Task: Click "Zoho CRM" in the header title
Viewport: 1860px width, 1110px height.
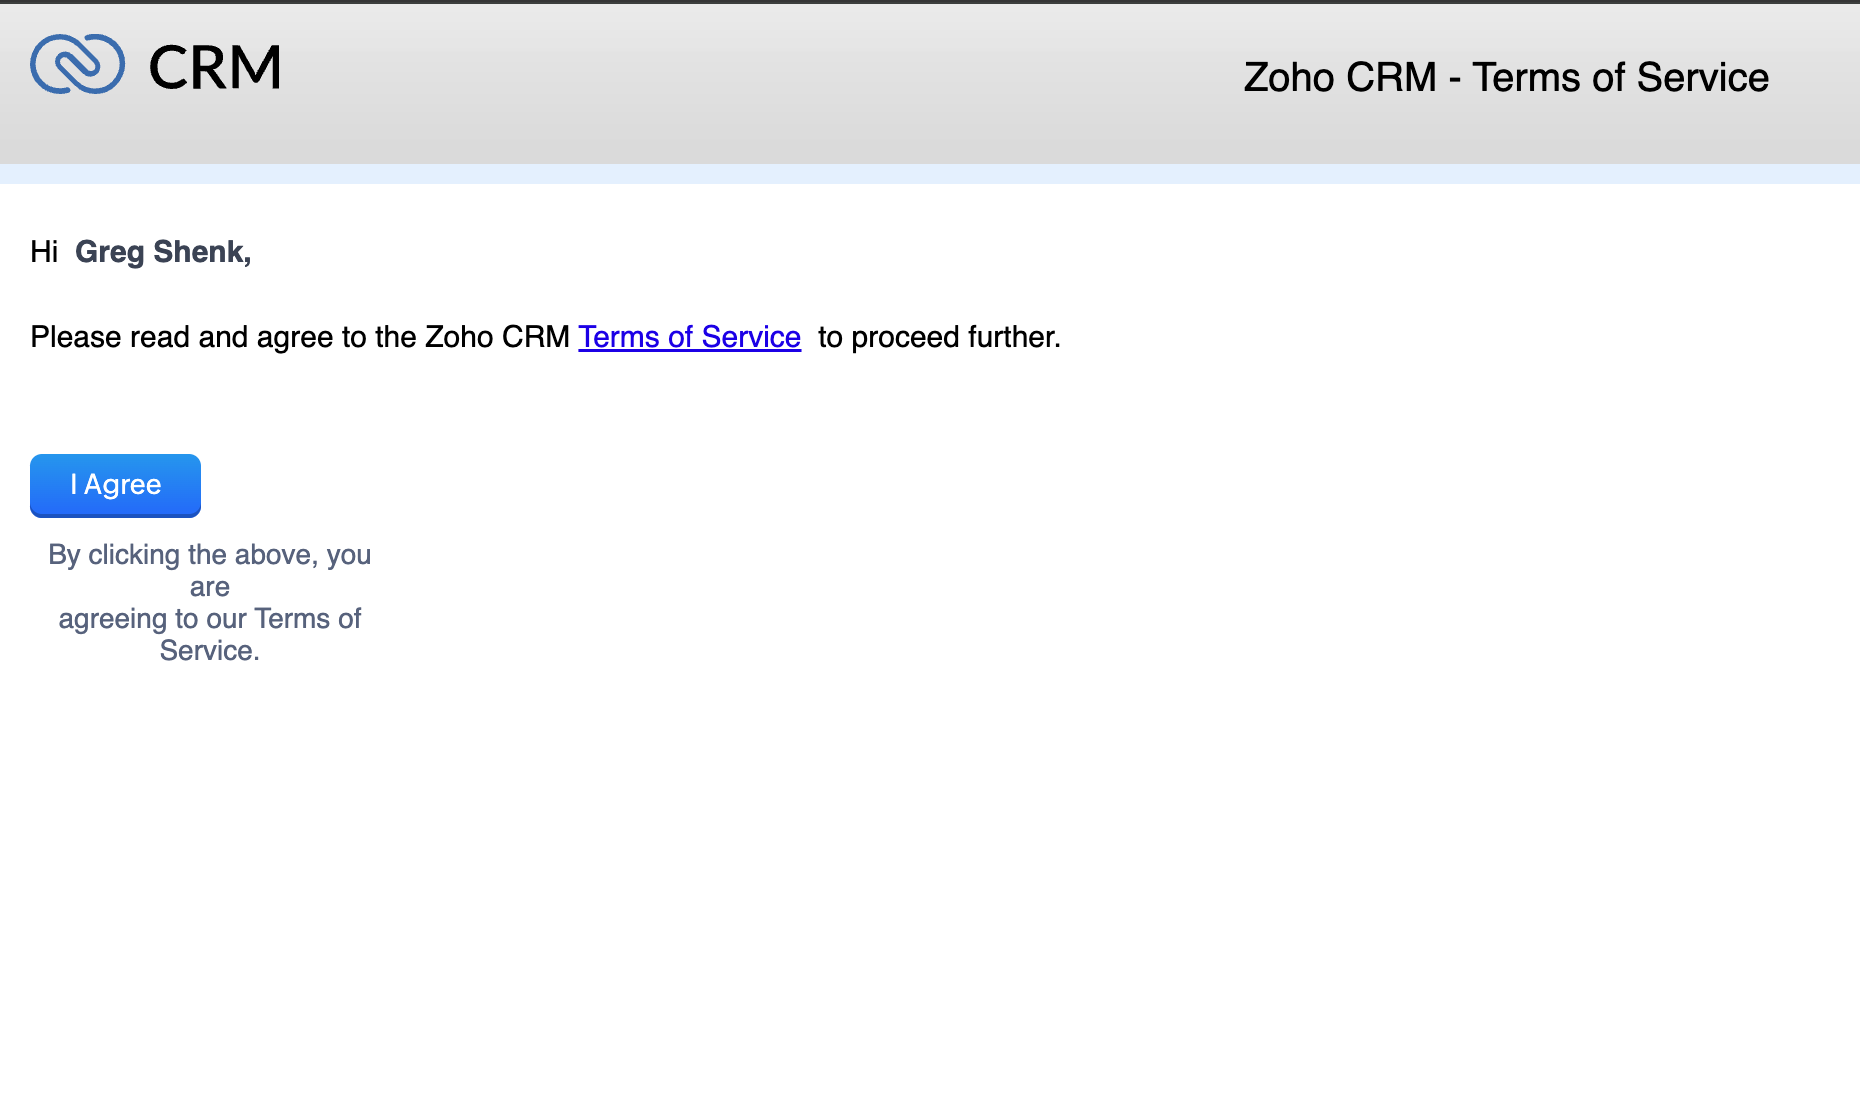Action: tap(1339, 78)
